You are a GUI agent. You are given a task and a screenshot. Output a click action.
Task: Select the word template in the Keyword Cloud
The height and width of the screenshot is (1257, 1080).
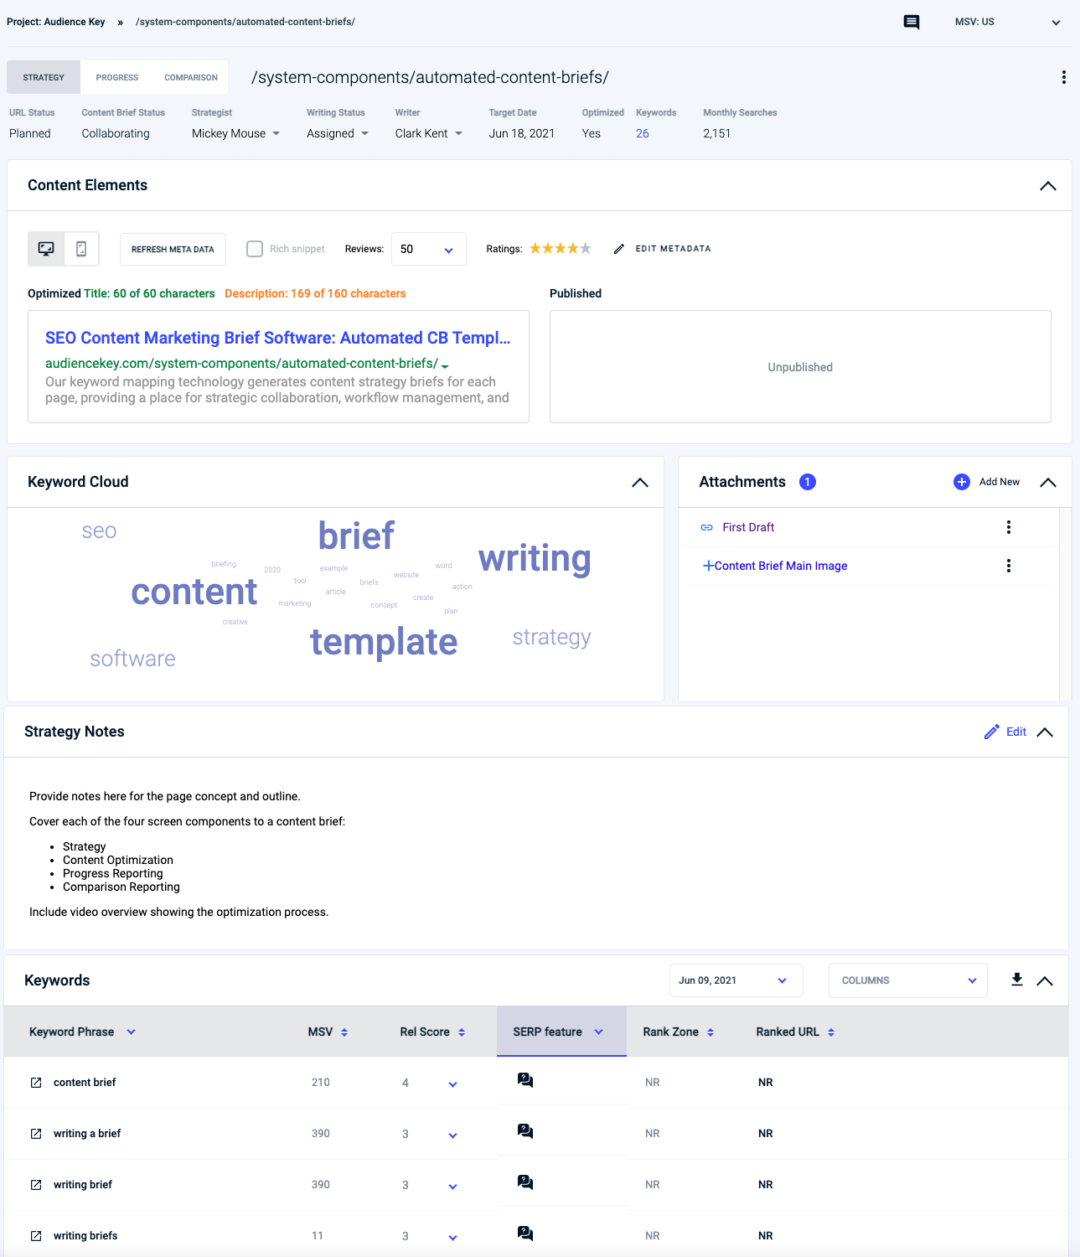384,641
